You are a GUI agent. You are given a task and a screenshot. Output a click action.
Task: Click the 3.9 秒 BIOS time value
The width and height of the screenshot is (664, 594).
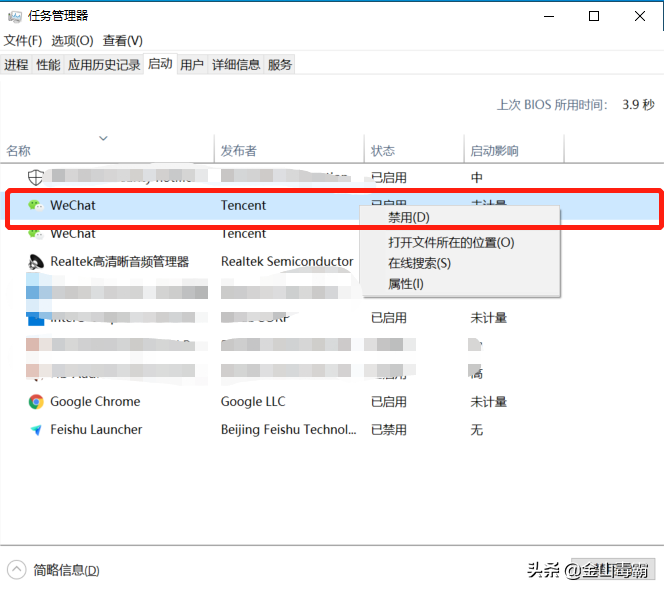(x=638, y=105)
